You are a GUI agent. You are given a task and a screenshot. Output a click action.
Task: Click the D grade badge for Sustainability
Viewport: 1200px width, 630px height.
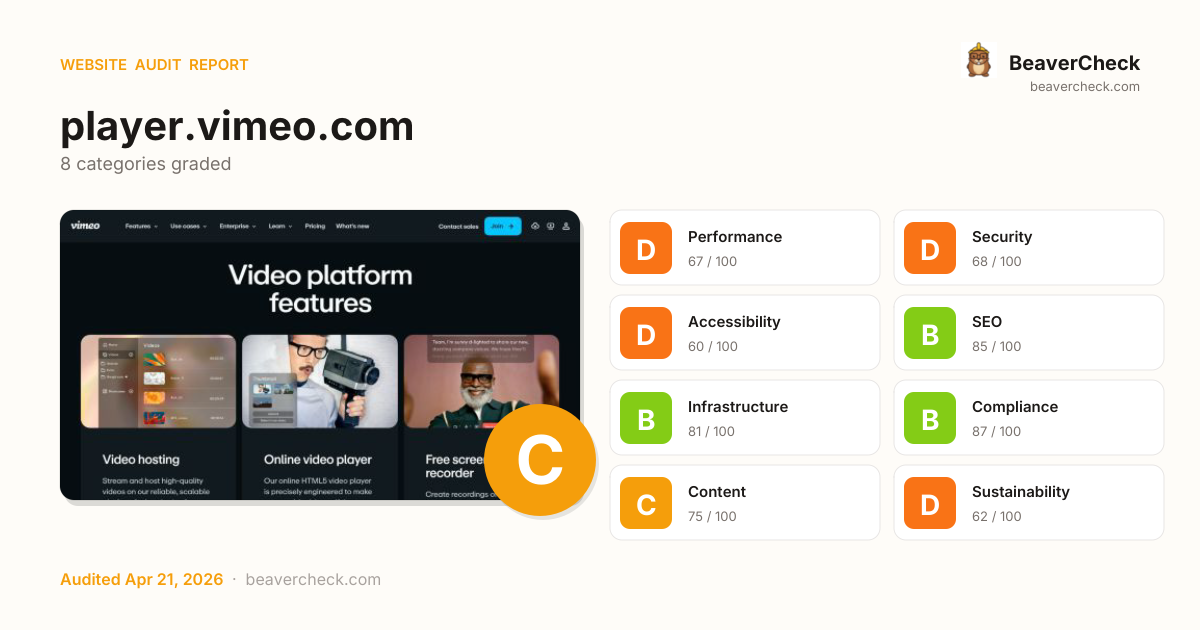[930, 503]
